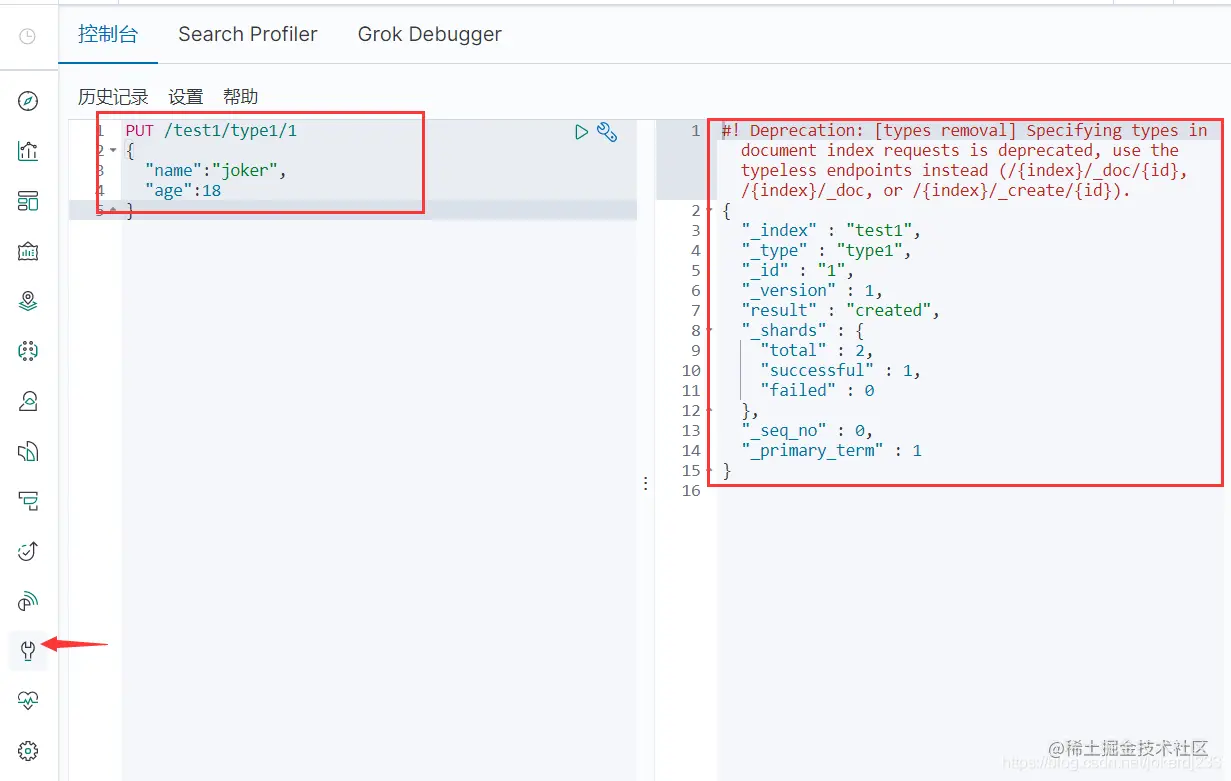Open Visualize from the chart sidebar icon
Image resolution: width=1231 pixels, height=781 pixels.
[x=28, y=151]
